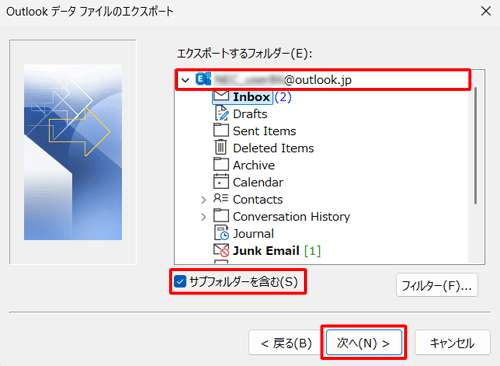Select the Sent Items folder label
The width and height of the screenshot is (500, 366).
[x=264, y=131]
